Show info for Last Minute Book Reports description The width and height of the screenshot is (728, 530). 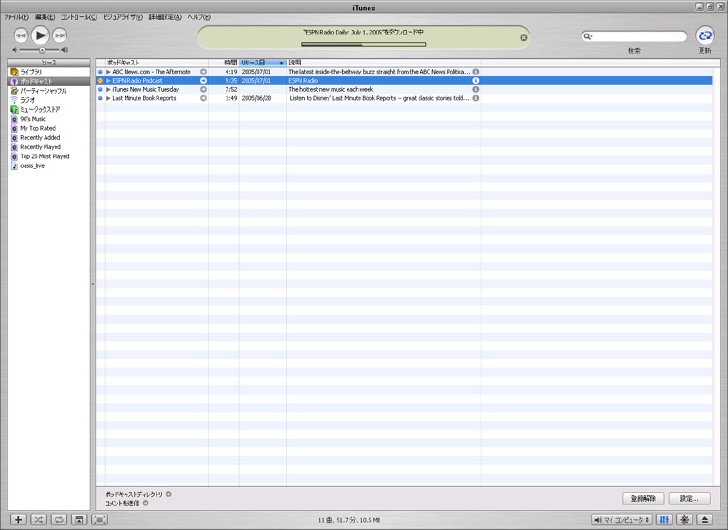476,98
